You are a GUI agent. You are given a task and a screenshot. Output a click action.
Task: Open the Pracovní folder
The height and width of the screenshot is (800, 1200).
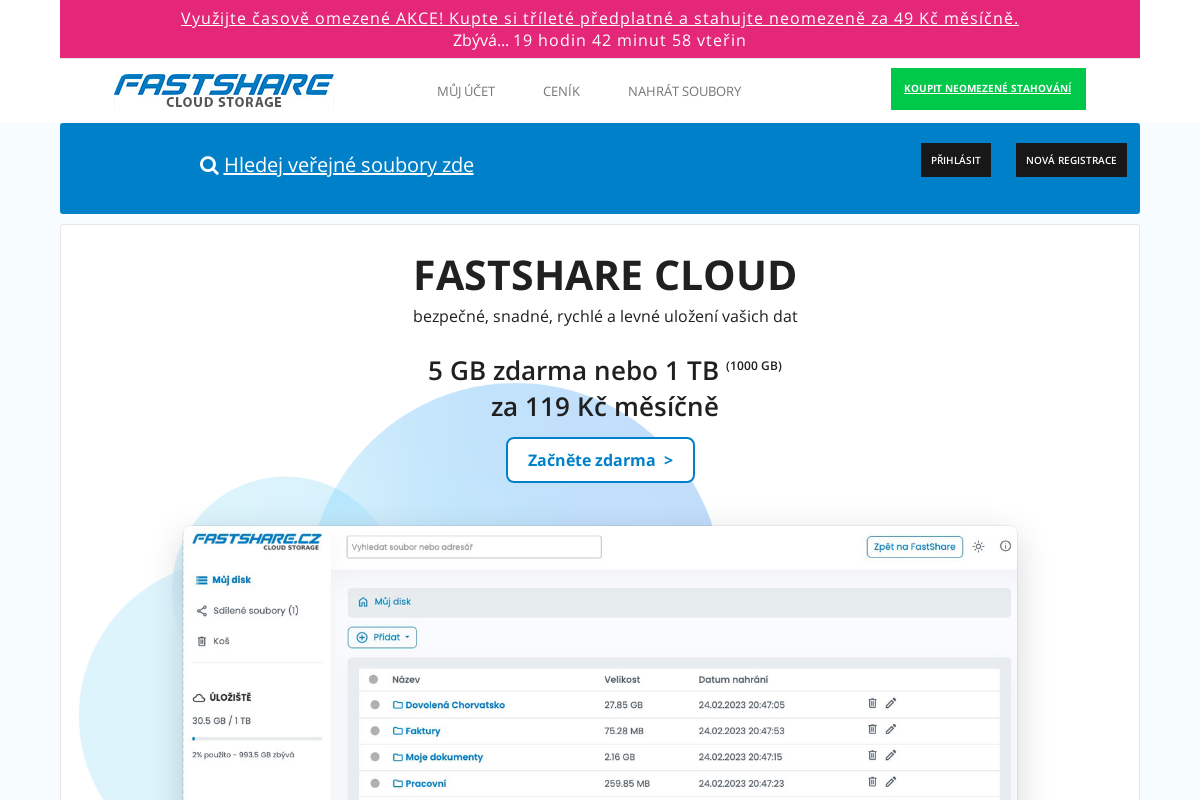point(420,783)
